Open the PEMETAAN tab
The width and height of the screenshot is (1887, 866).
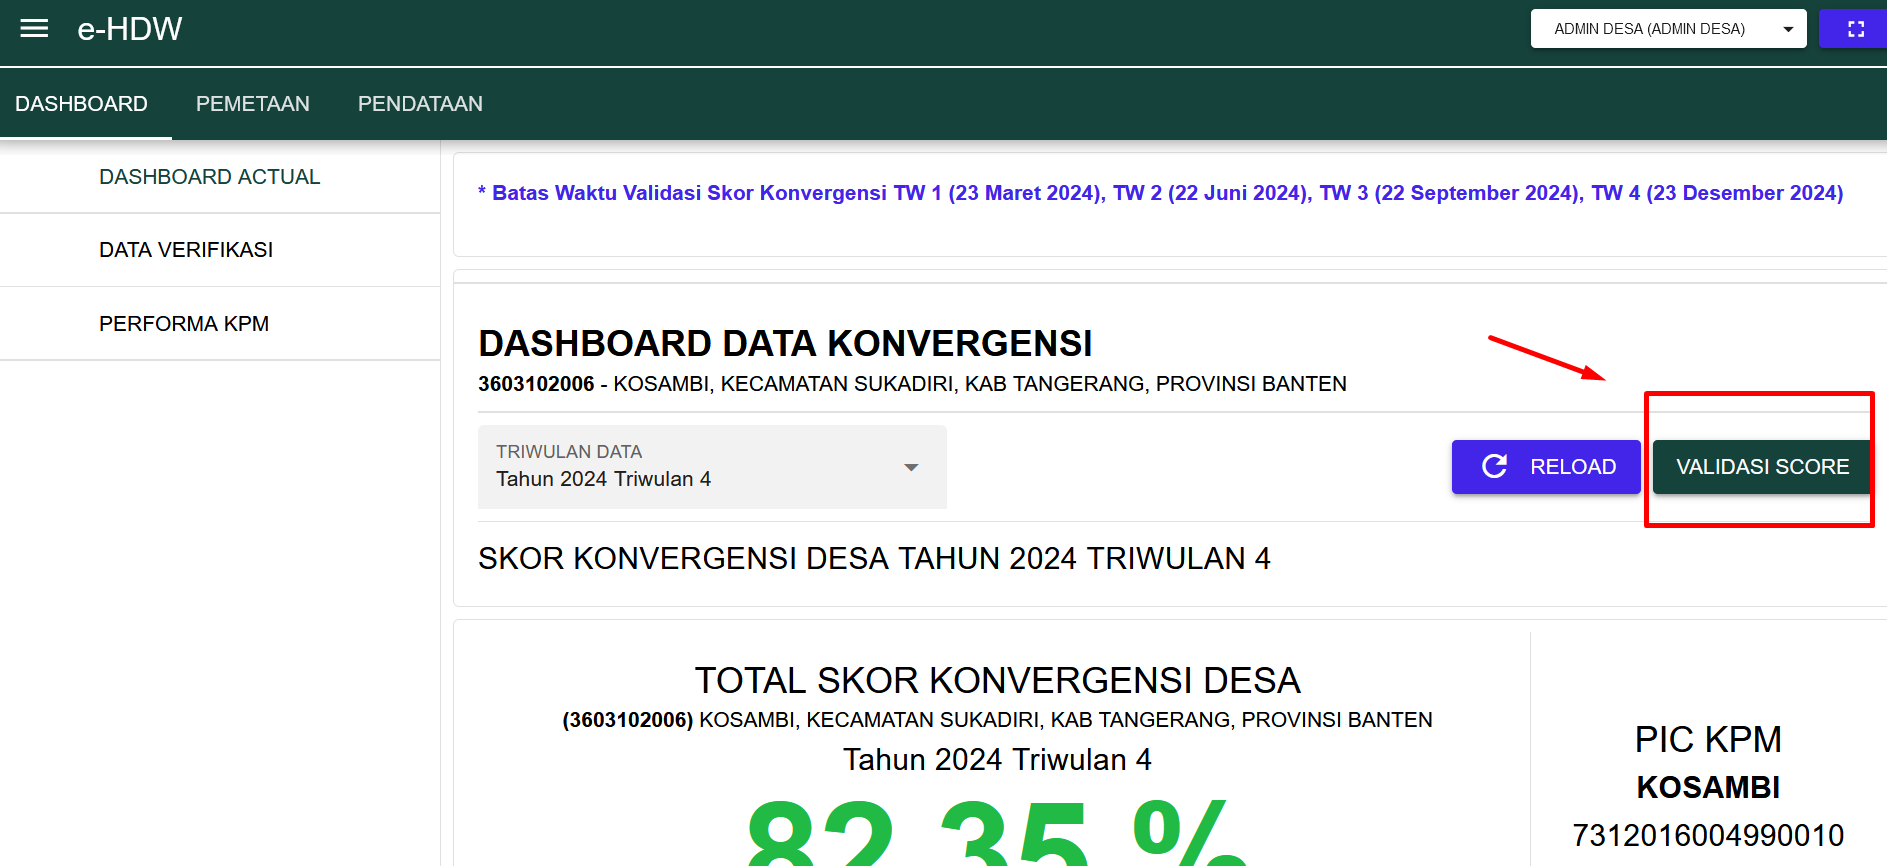tap(253, 104)
